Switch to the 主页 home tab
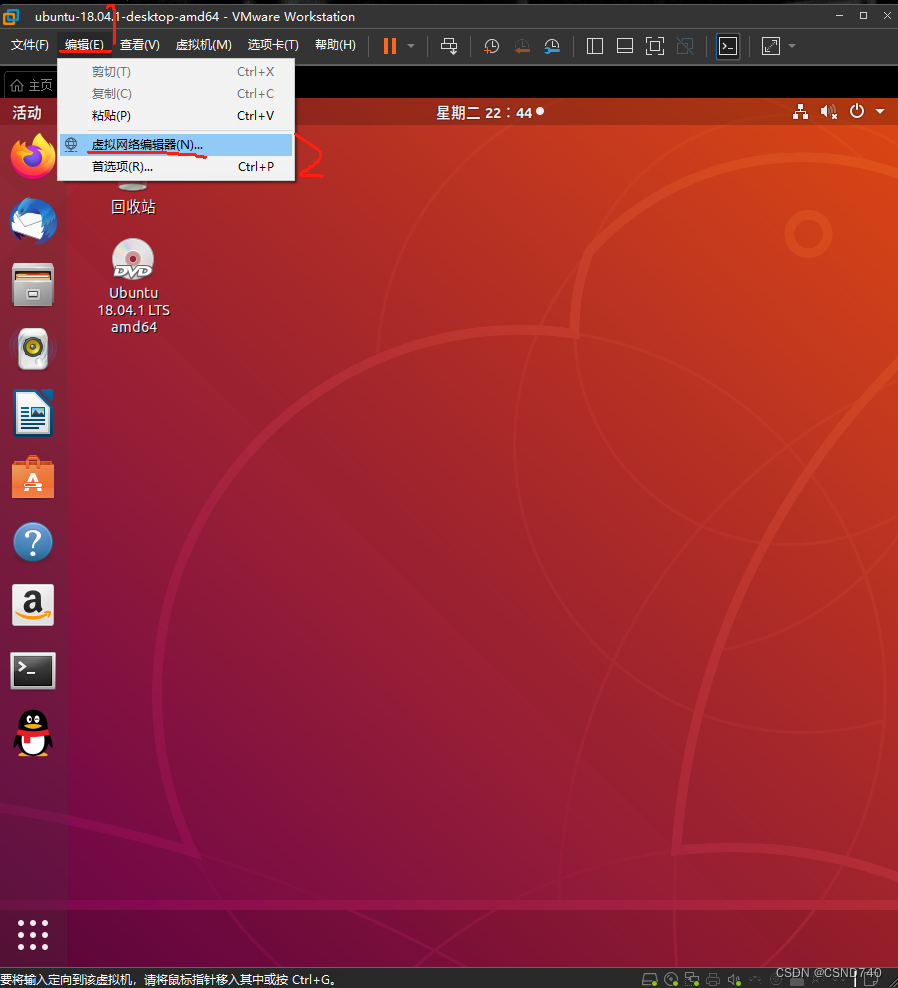Image resolution: width=898 pixels, height=988 pixels. tap(32, 85)
